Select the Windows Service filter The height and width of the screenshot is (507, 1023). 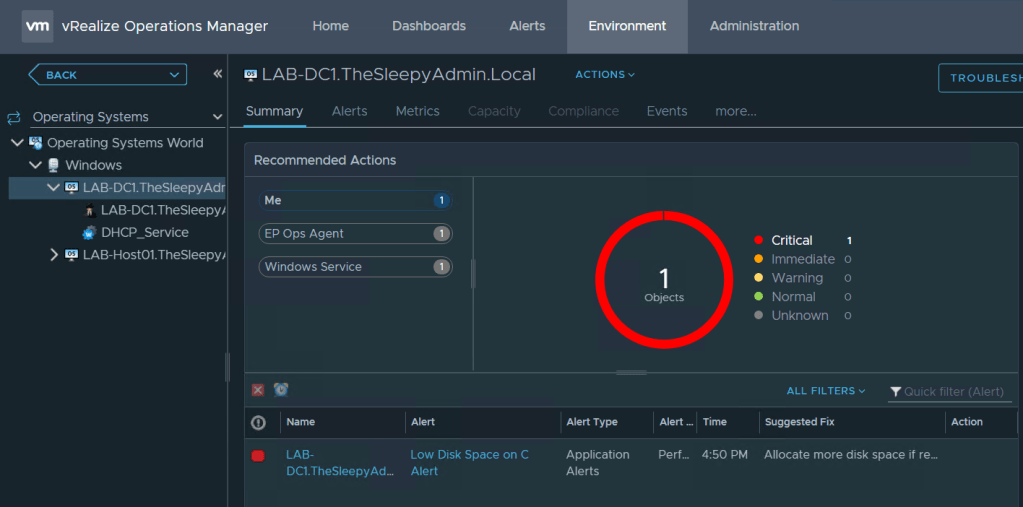pos(354,267)
